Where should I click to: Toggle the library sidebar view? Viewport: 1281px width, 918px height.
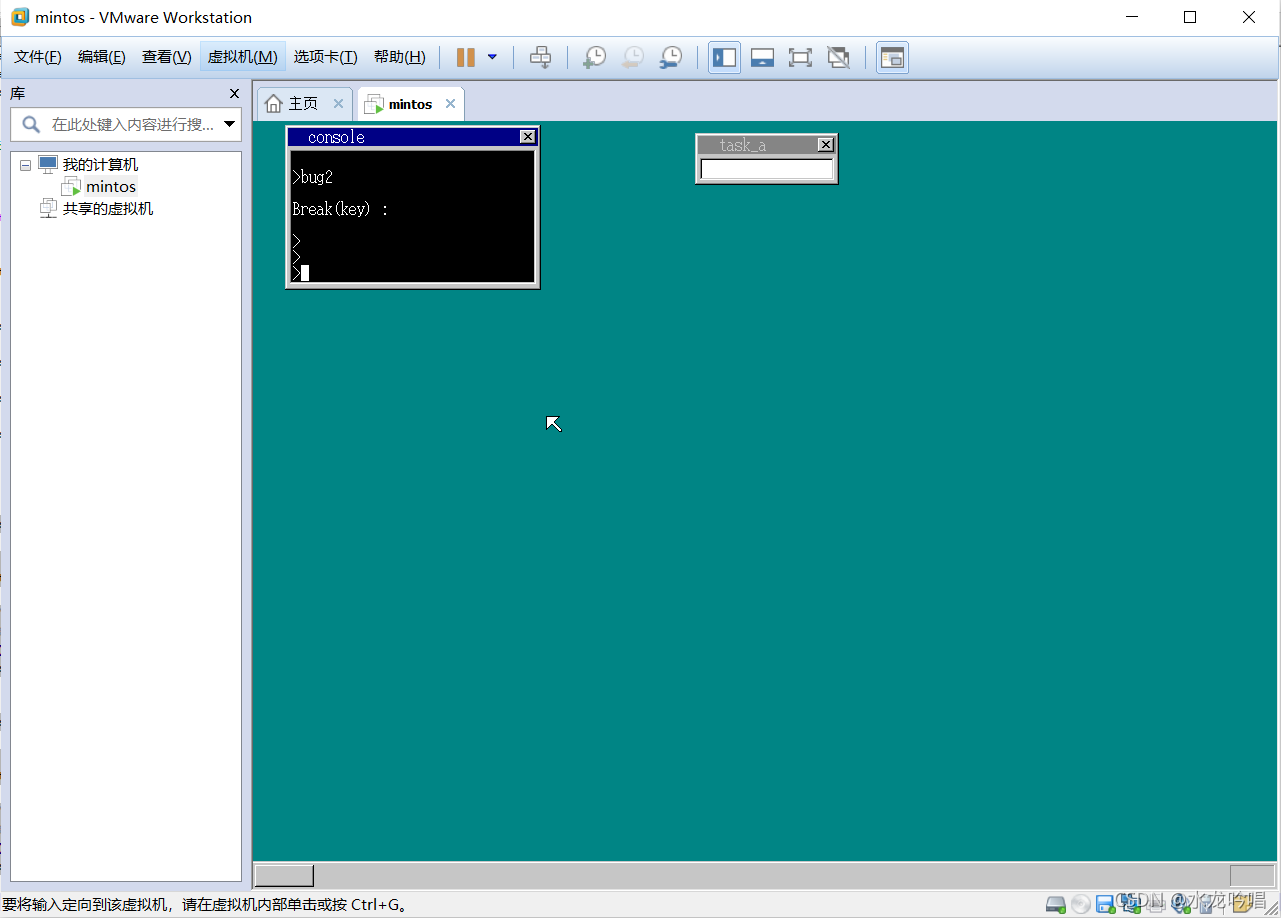point(725,57)
